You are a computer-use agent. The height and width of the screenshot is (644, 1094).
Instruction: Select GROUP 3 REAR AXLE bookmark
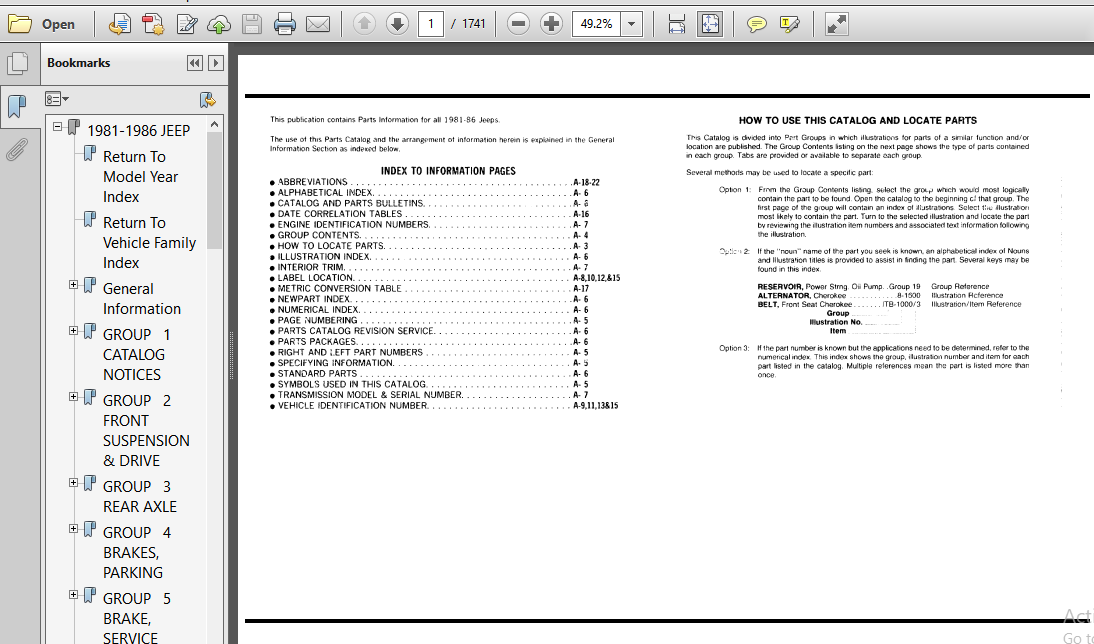coord(140,496)
